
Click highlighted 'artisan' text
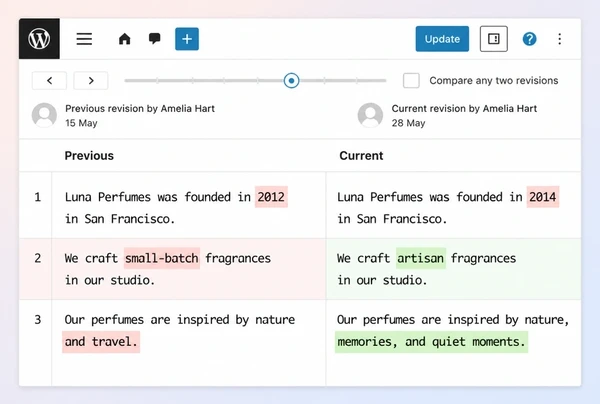pyautogui.click(x=421, y=258)
